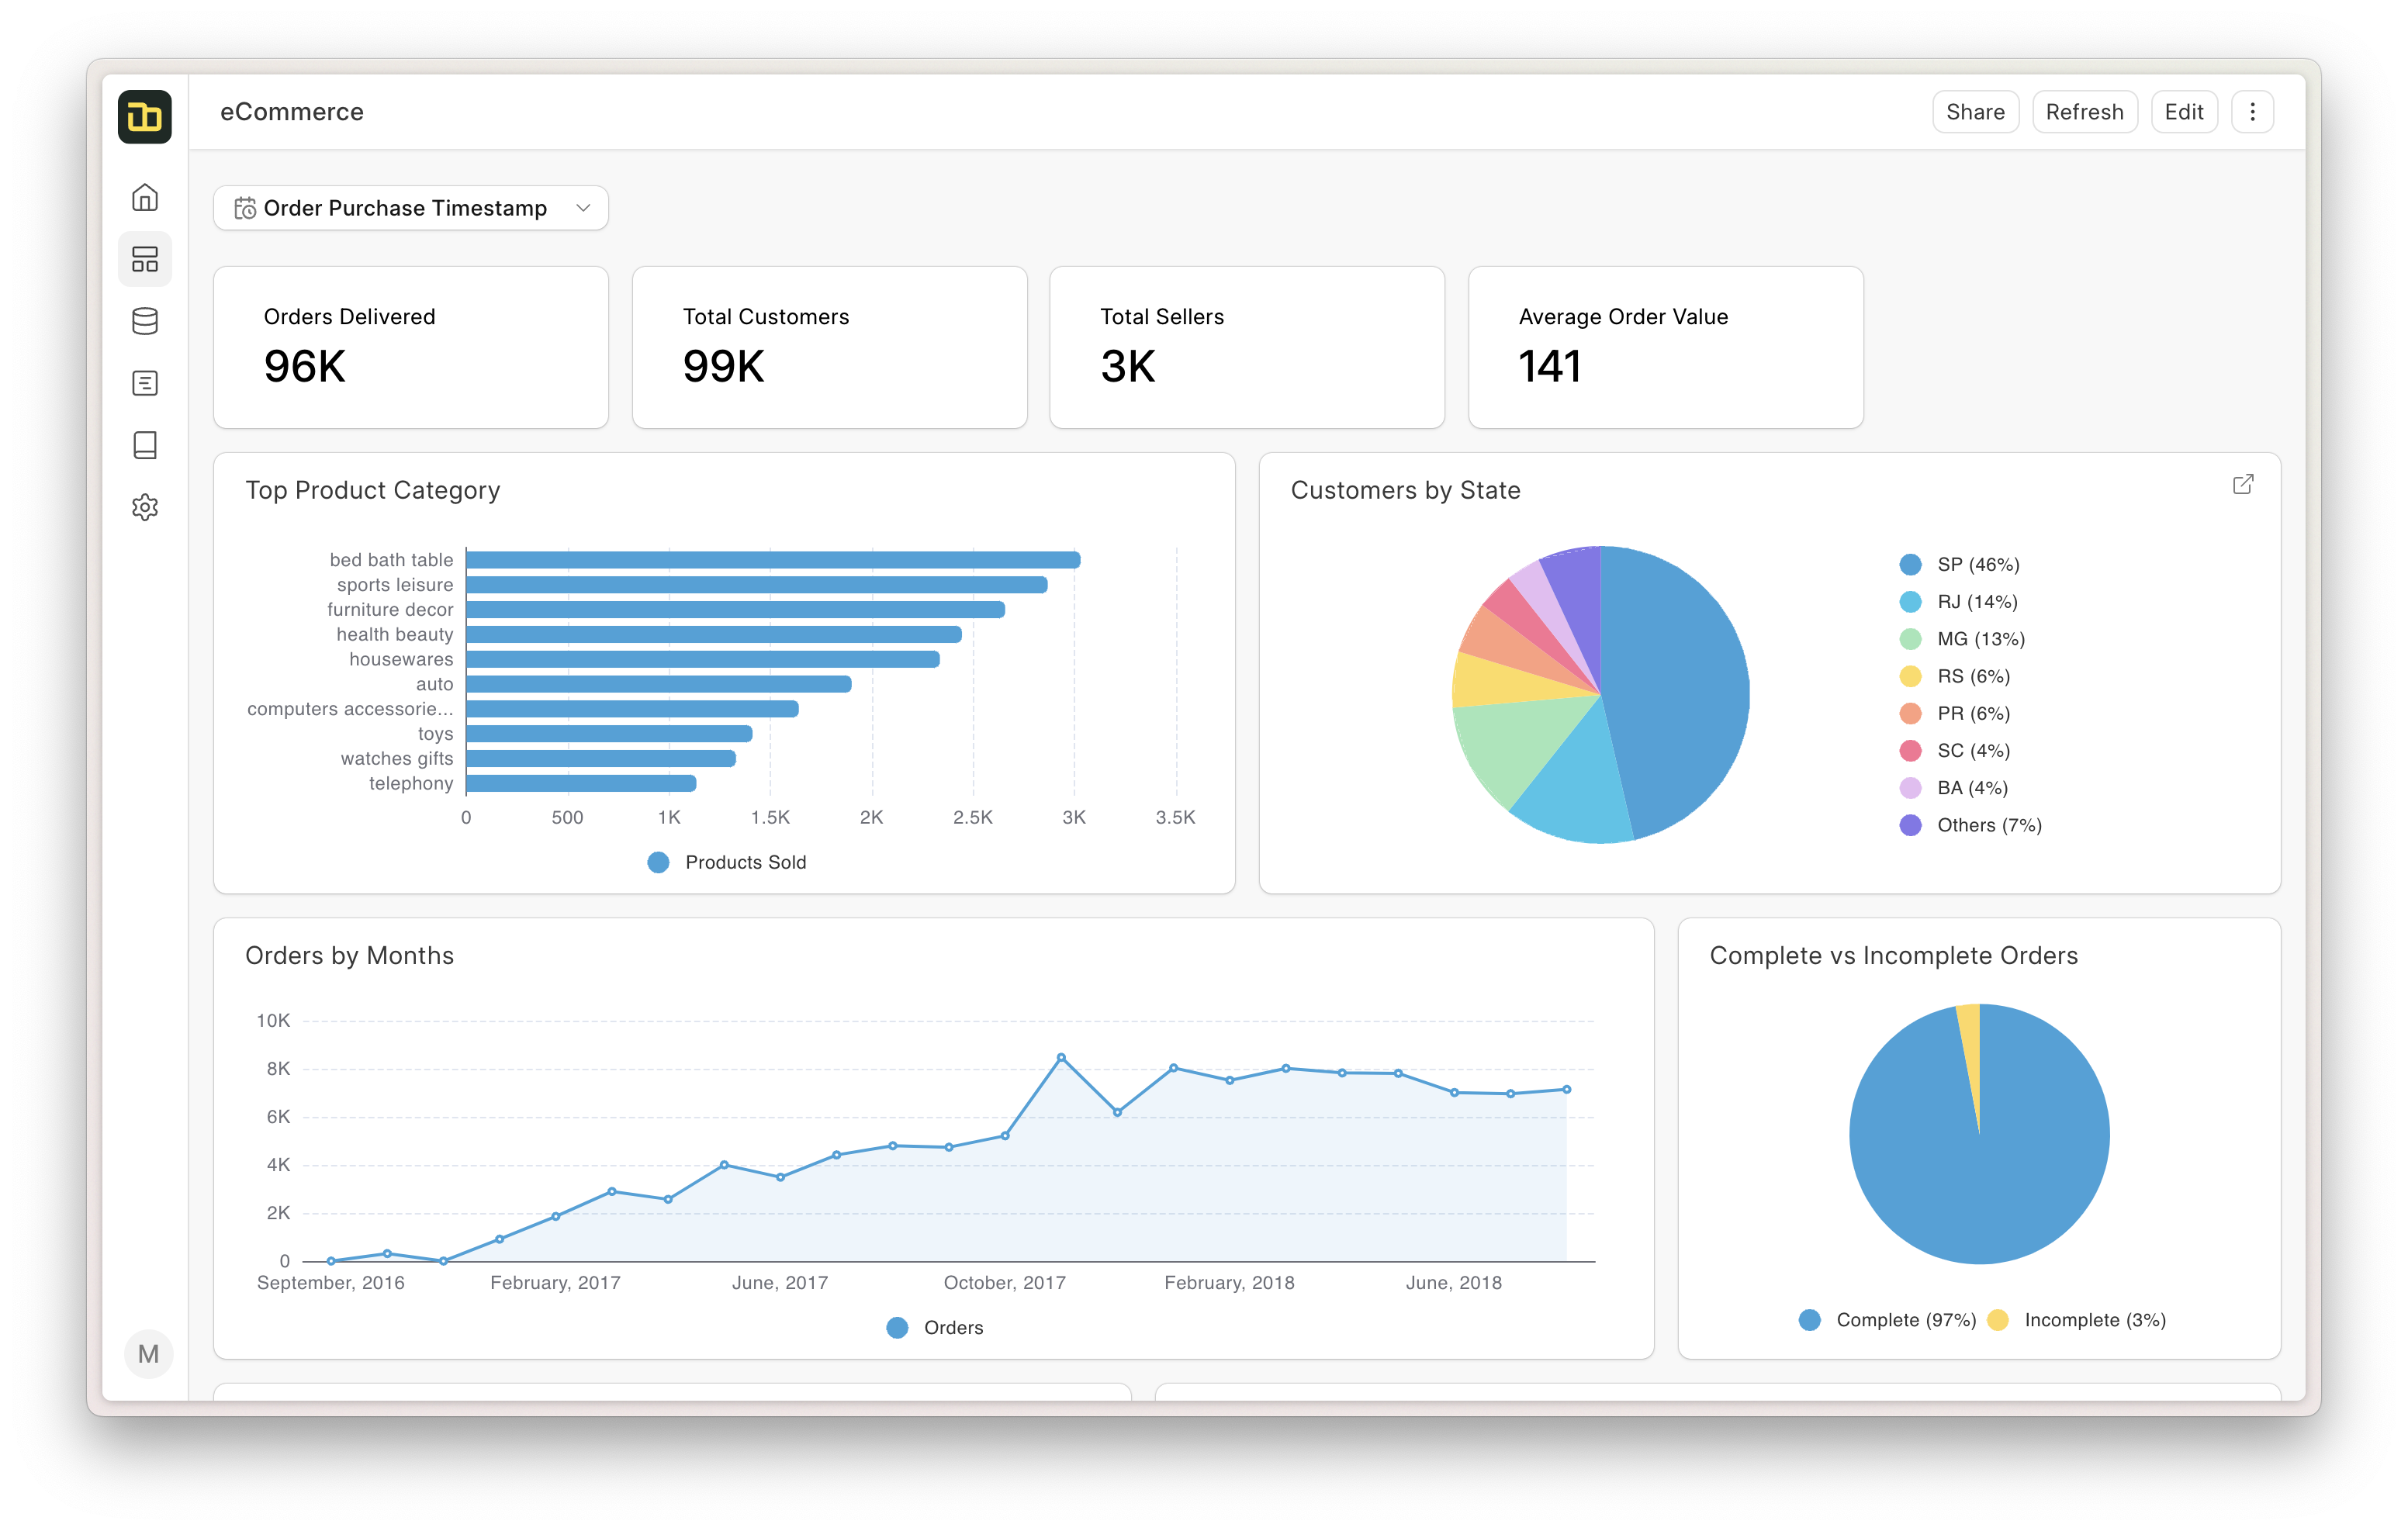Open the query editor sidebar icon
This screenshot has width=2408, height=1531.
(145, 383)
